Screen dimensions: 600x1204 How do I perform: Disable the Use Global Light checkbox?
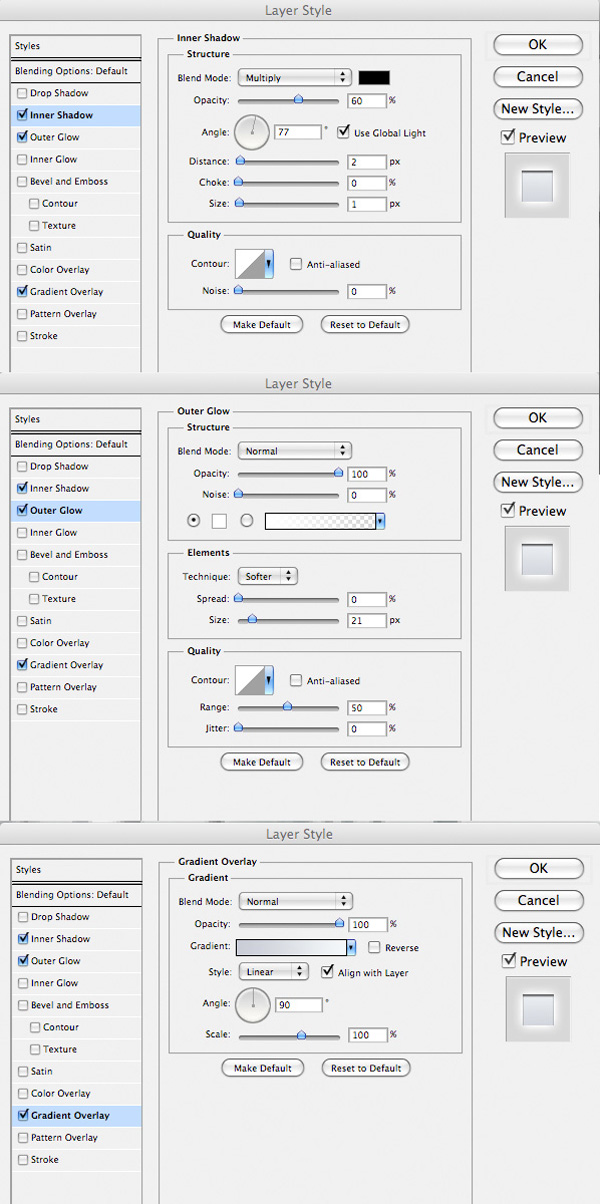[344, 132]
